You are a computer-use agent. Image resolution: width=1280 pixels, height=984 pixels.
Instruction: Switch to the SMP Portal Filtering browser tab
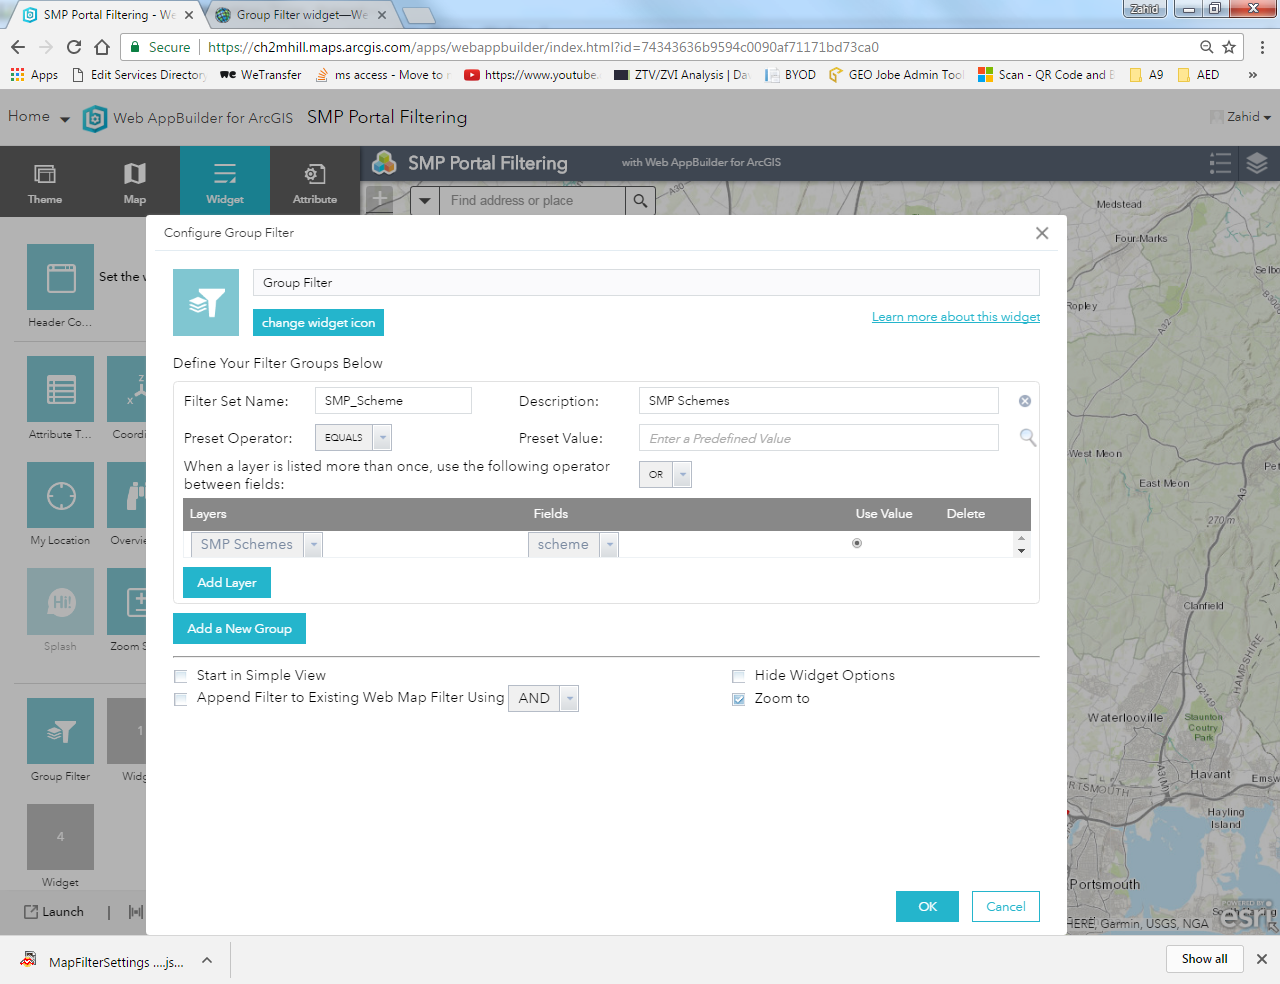(108, 15)
